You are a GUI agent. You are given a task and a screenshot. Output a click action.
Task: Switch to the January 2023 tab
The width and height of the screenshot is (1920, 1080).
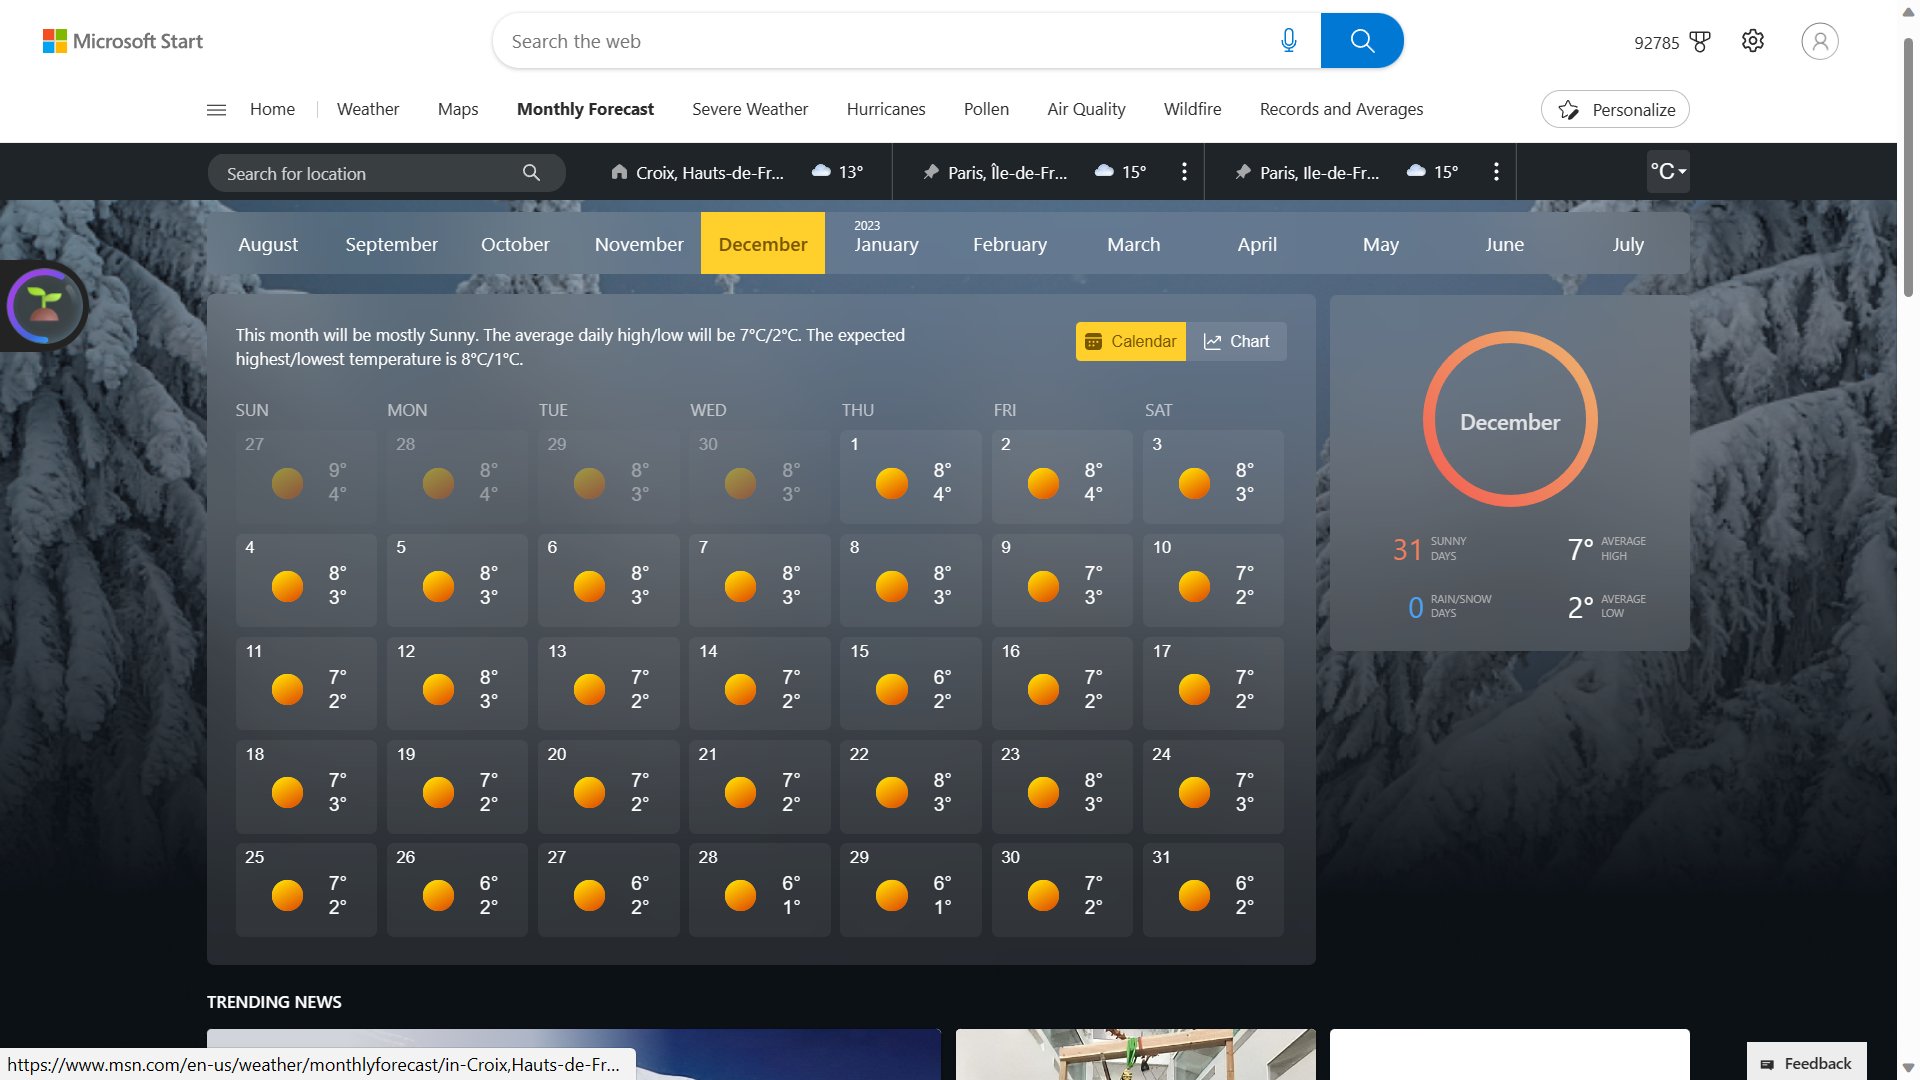pyautogui.click(x=886, y=243)
